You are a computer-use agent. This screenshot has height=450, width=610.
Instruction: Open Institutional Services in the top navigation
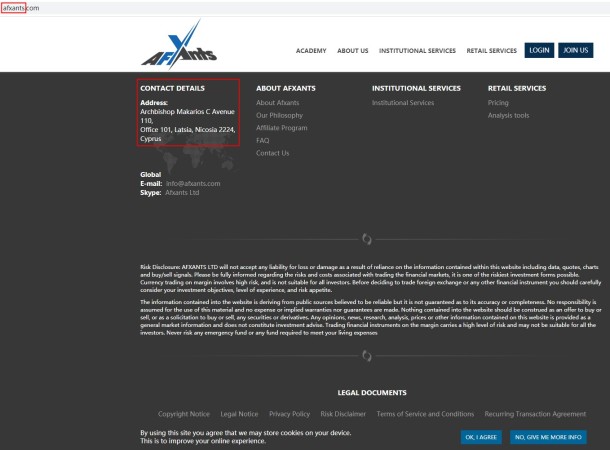(417, 51)
